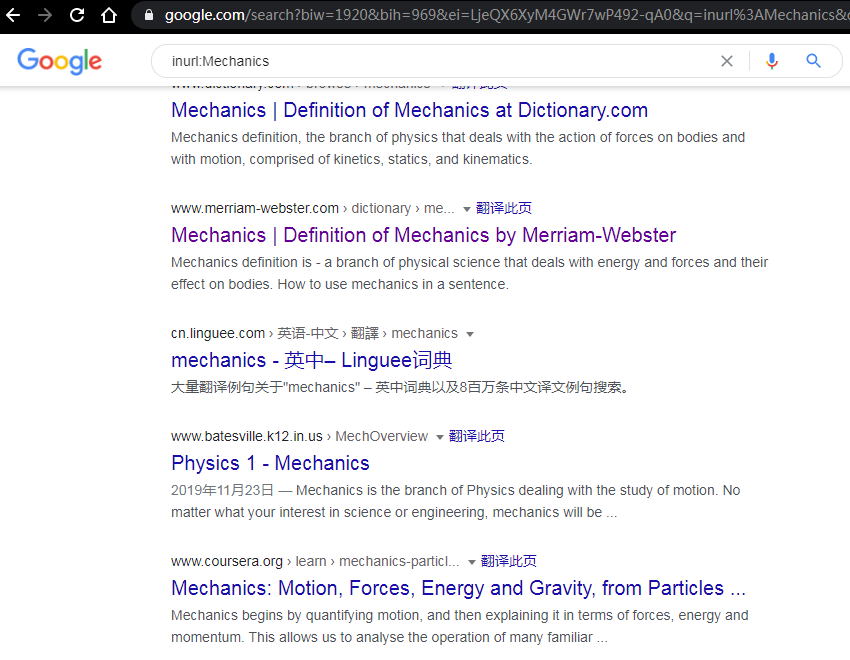Open the Physics 1 - Mechanics result
The image size is (850, 660).
[270, 463]
